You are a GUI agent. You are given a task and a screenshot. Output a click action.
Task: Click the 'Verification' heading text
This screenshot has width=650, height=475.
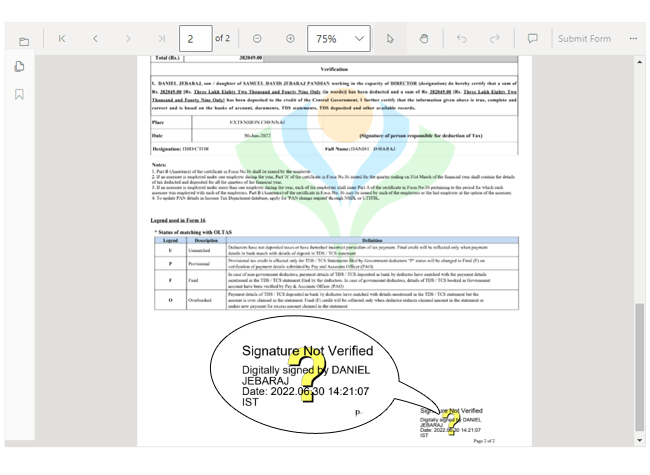334,69
